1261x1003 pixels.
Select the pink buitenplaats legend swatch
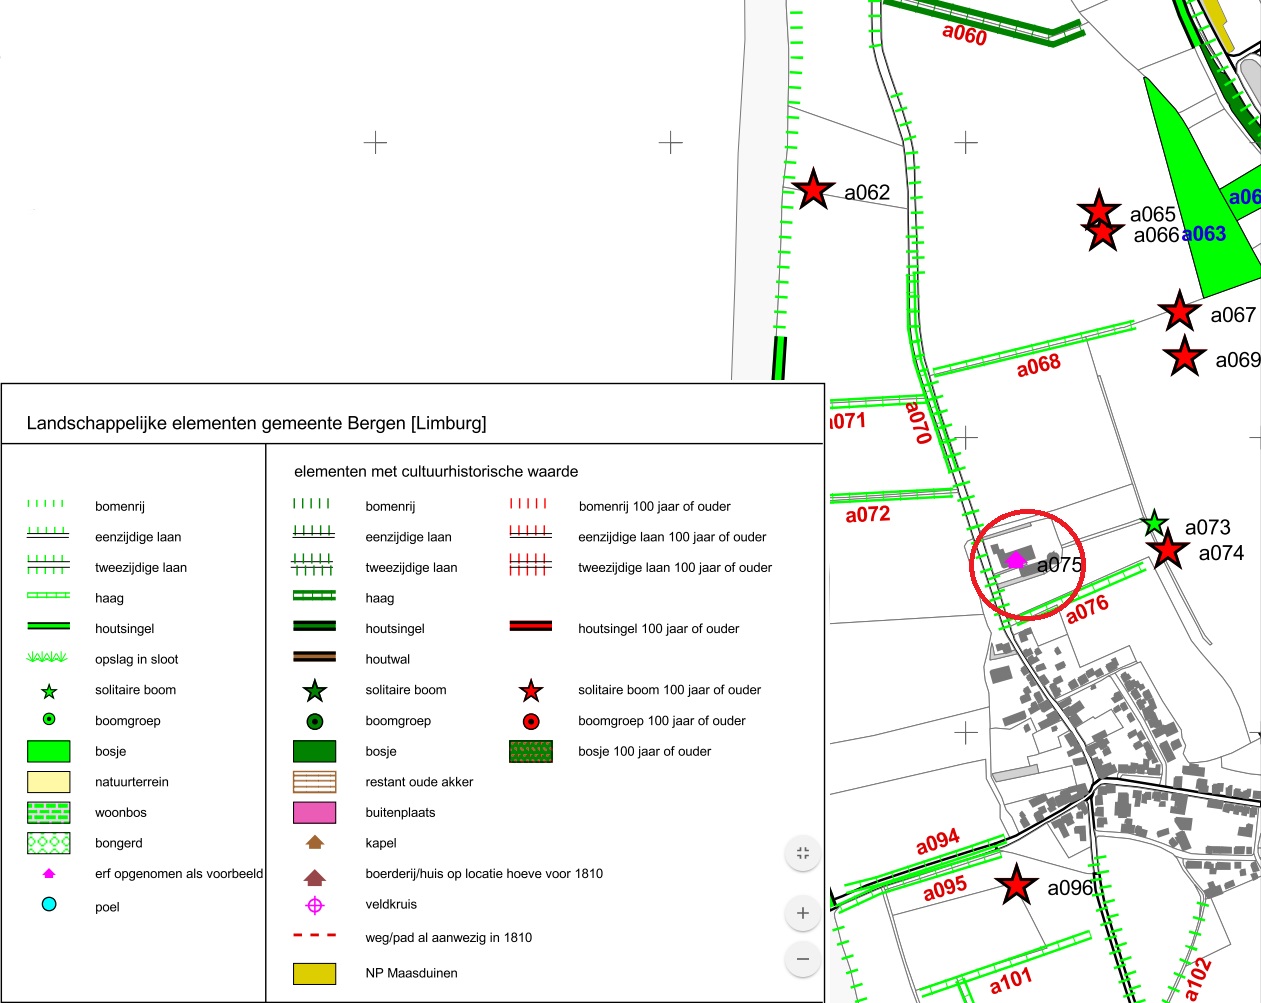click(x=314, y=812)
